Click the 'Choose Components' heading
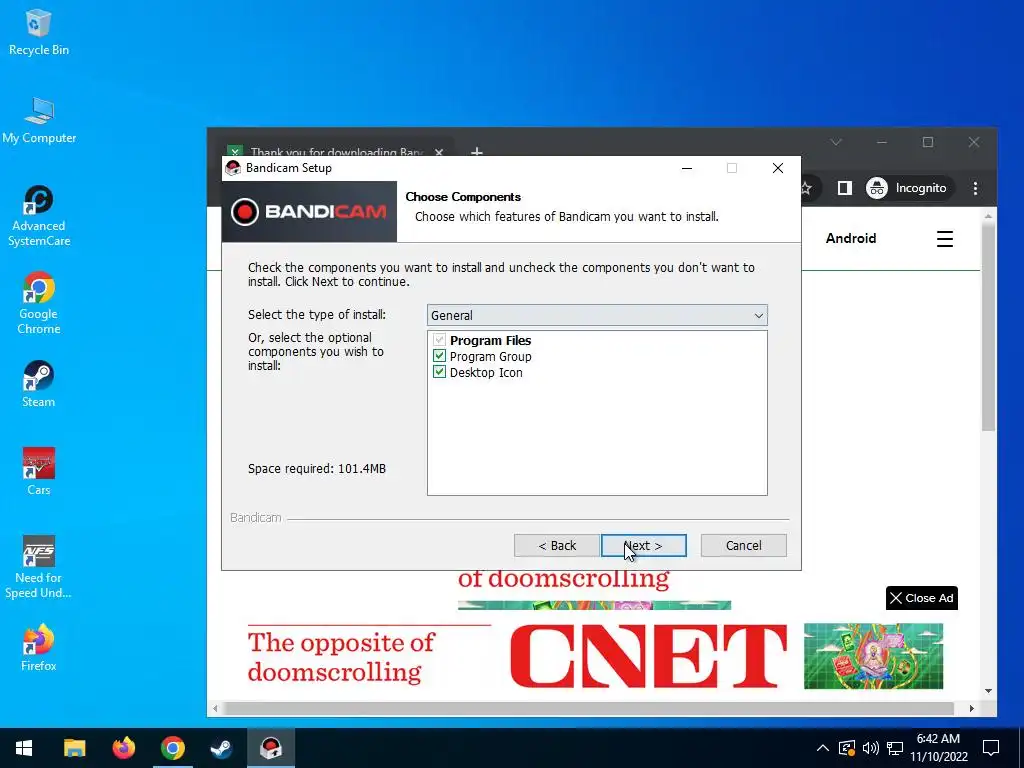Image resolution: width=1024 pixels, height=768 pixels. tap(463, 197)
